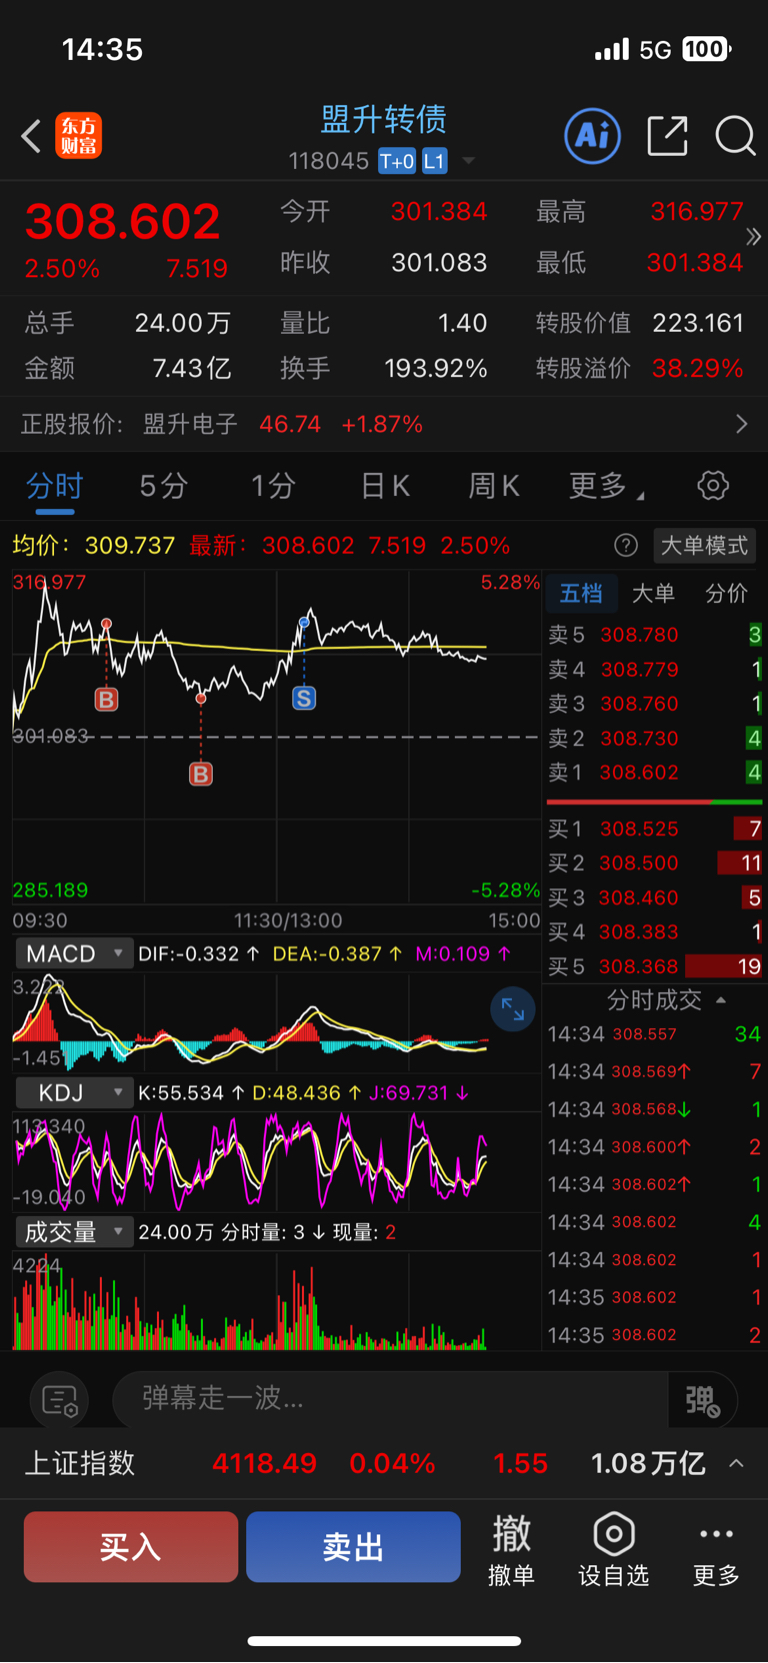This screenshot has width=768, height=1663.
Task: Tap the 均价 309.737 label
Action: point(94,545)
